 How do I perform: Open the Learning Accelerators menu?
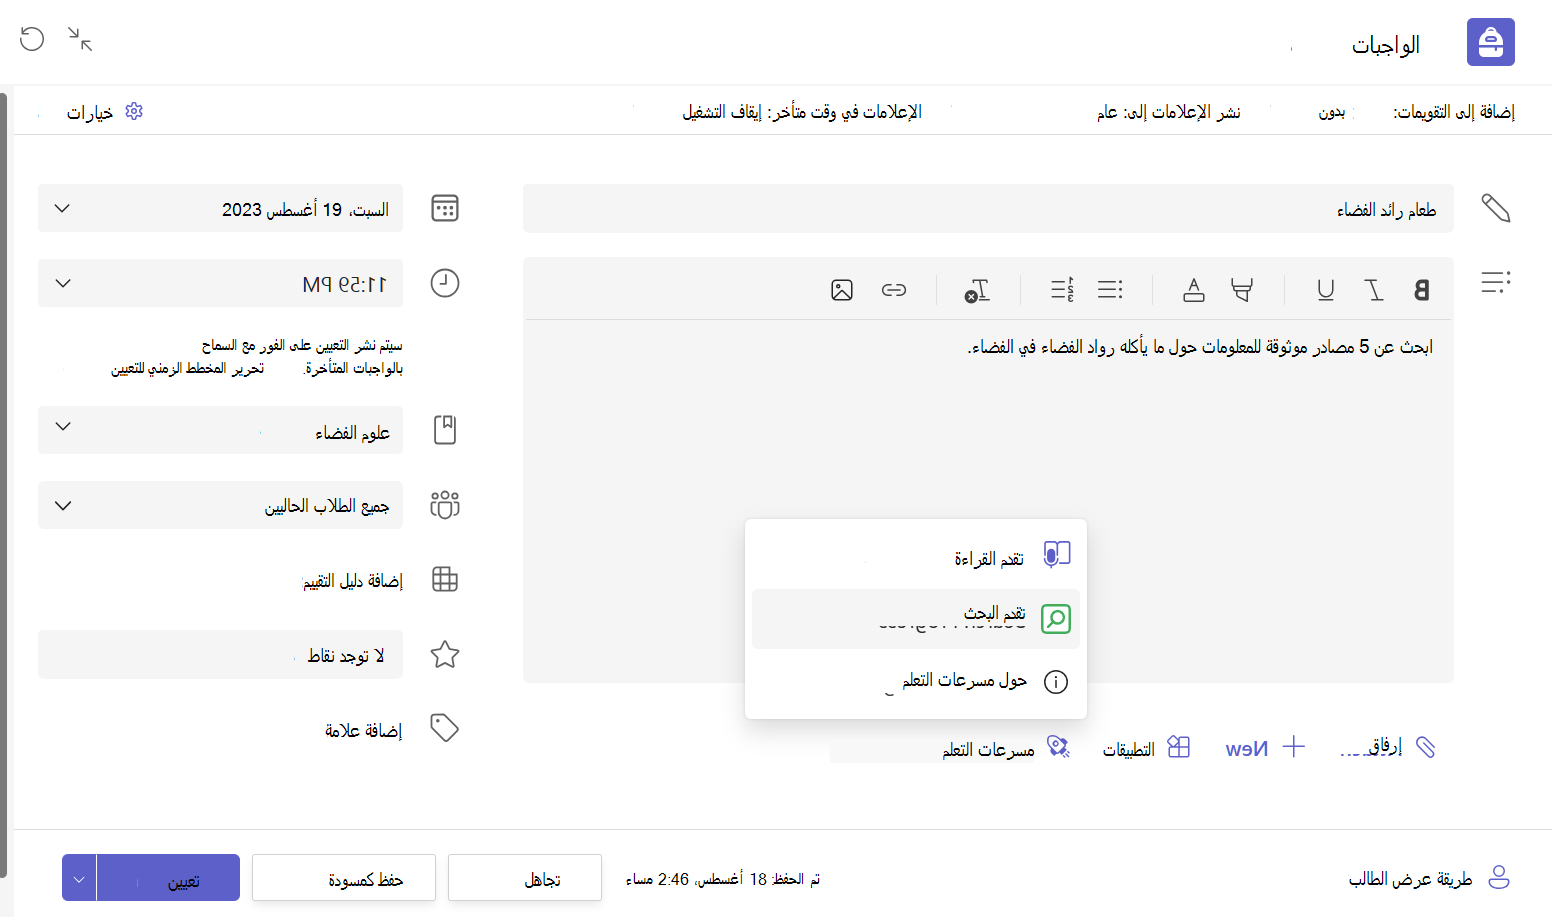tap(1005, 748)
